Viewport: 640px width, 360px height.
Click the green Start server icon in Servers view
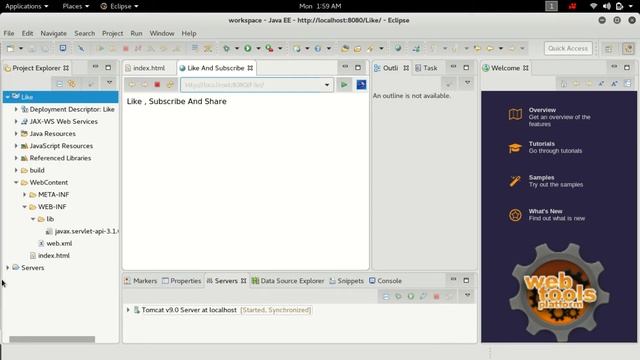point(411,296)
